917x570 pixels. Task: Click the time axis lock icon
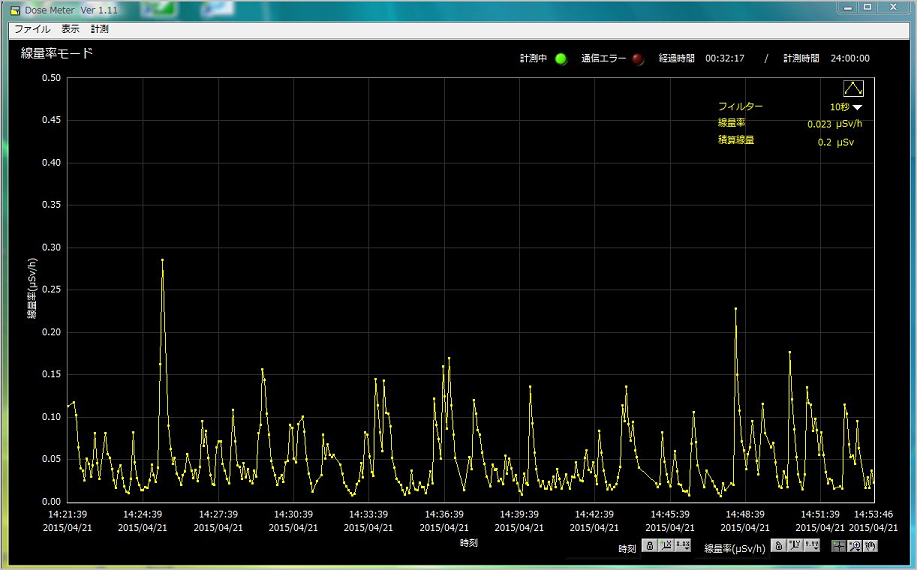(649, 546)
